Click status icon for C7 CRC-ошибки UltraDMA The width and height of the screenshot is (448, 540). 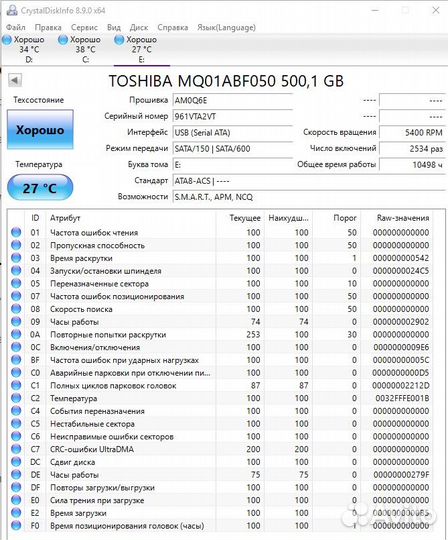coord(16,449)
